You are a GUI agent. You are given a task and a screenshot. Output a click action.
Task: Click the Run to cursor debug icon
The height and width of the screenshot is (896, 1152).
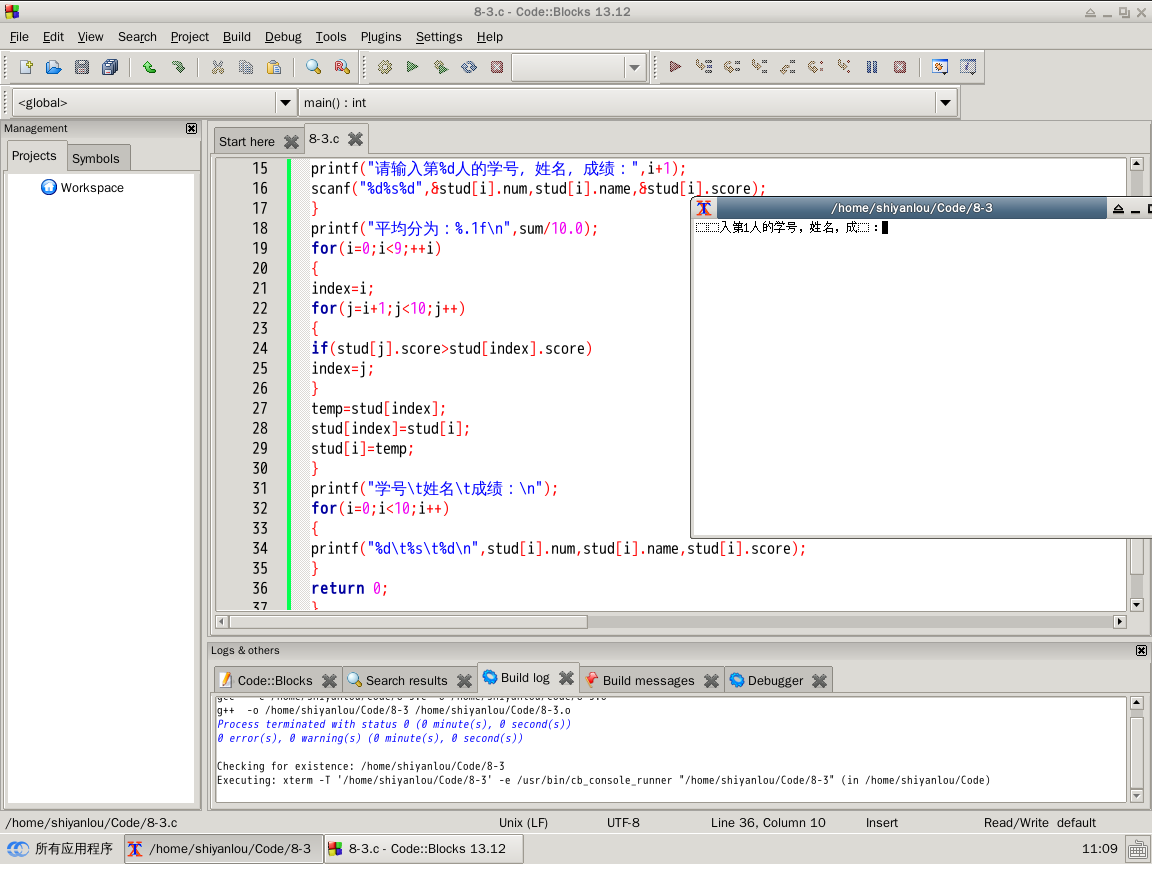pos(704,68)
